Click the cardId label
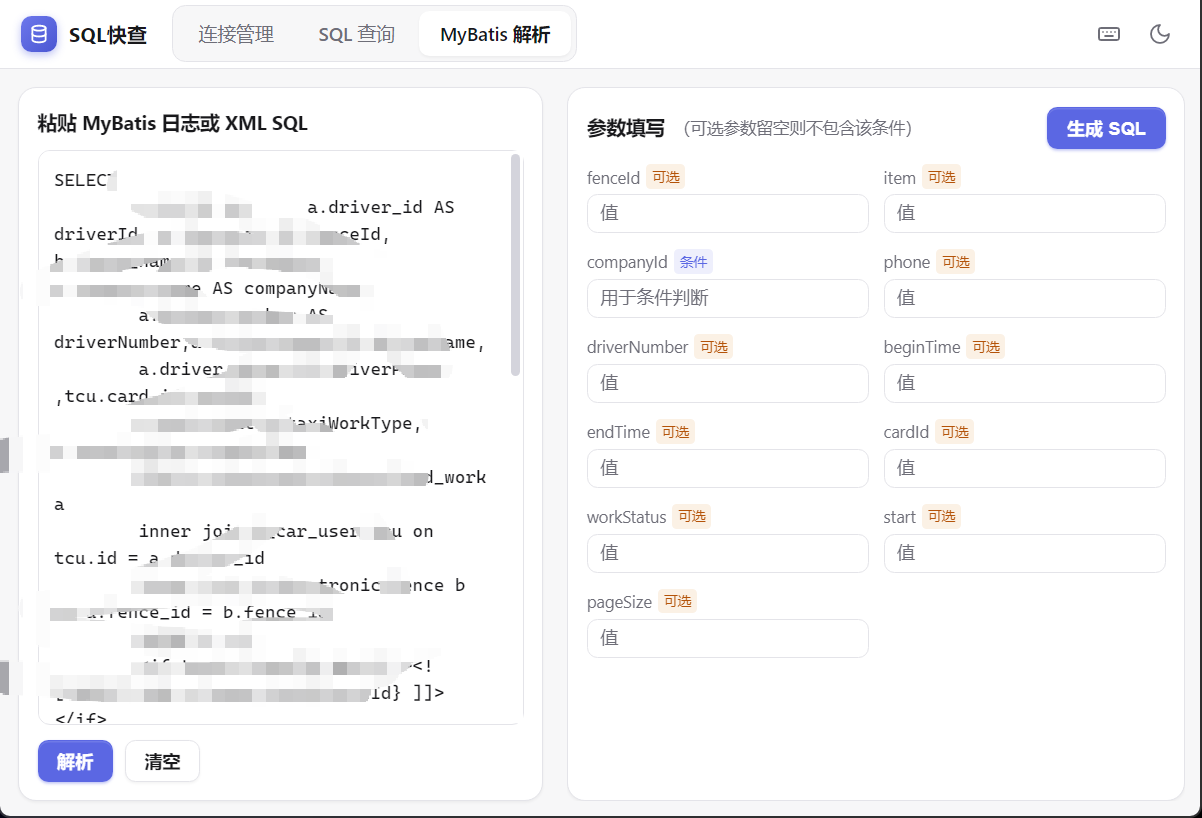 coord(906,432)
